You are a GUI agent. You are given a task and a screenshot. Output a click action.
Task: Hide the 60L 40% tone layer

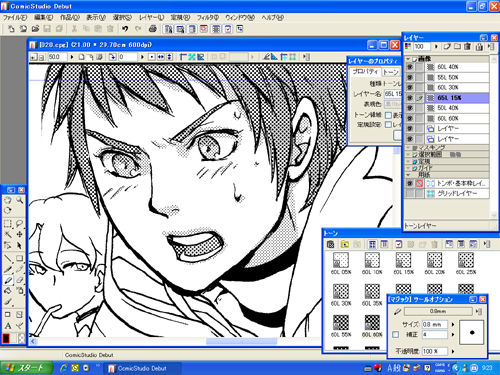tap(410, 67)
